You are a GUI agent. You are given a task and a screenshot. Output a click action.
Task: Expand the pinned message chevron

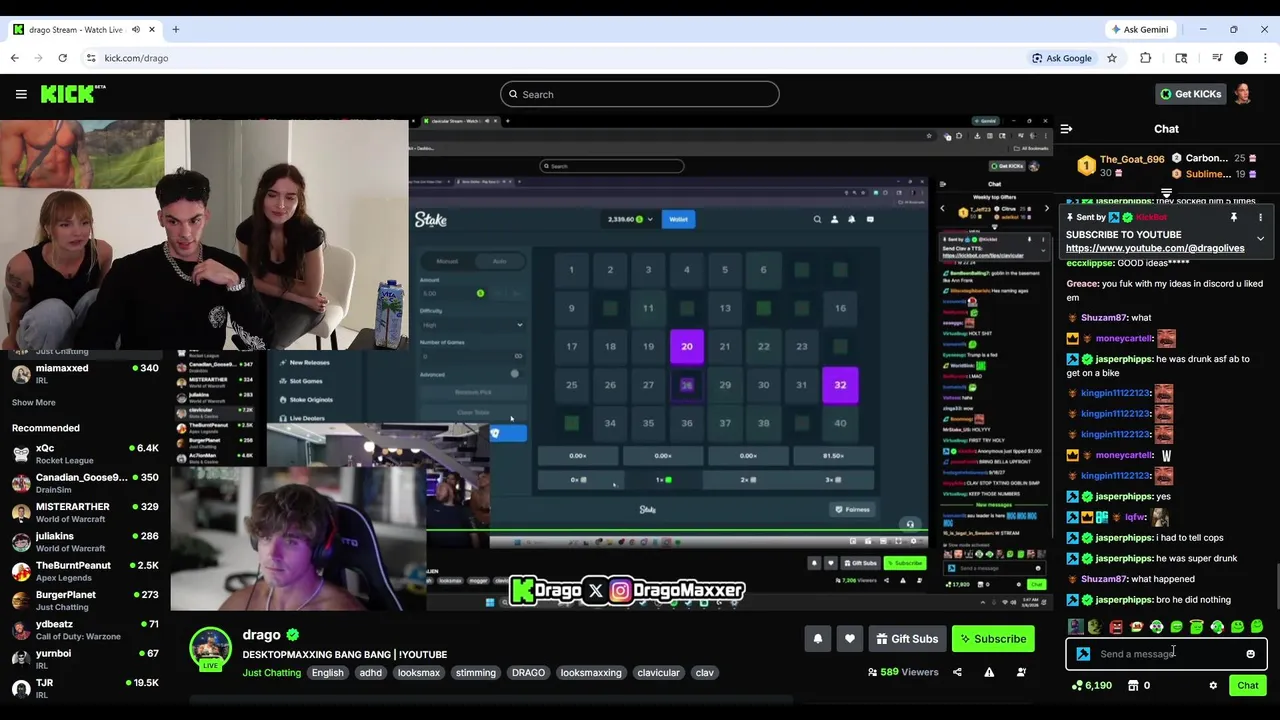click(1260, 239)
